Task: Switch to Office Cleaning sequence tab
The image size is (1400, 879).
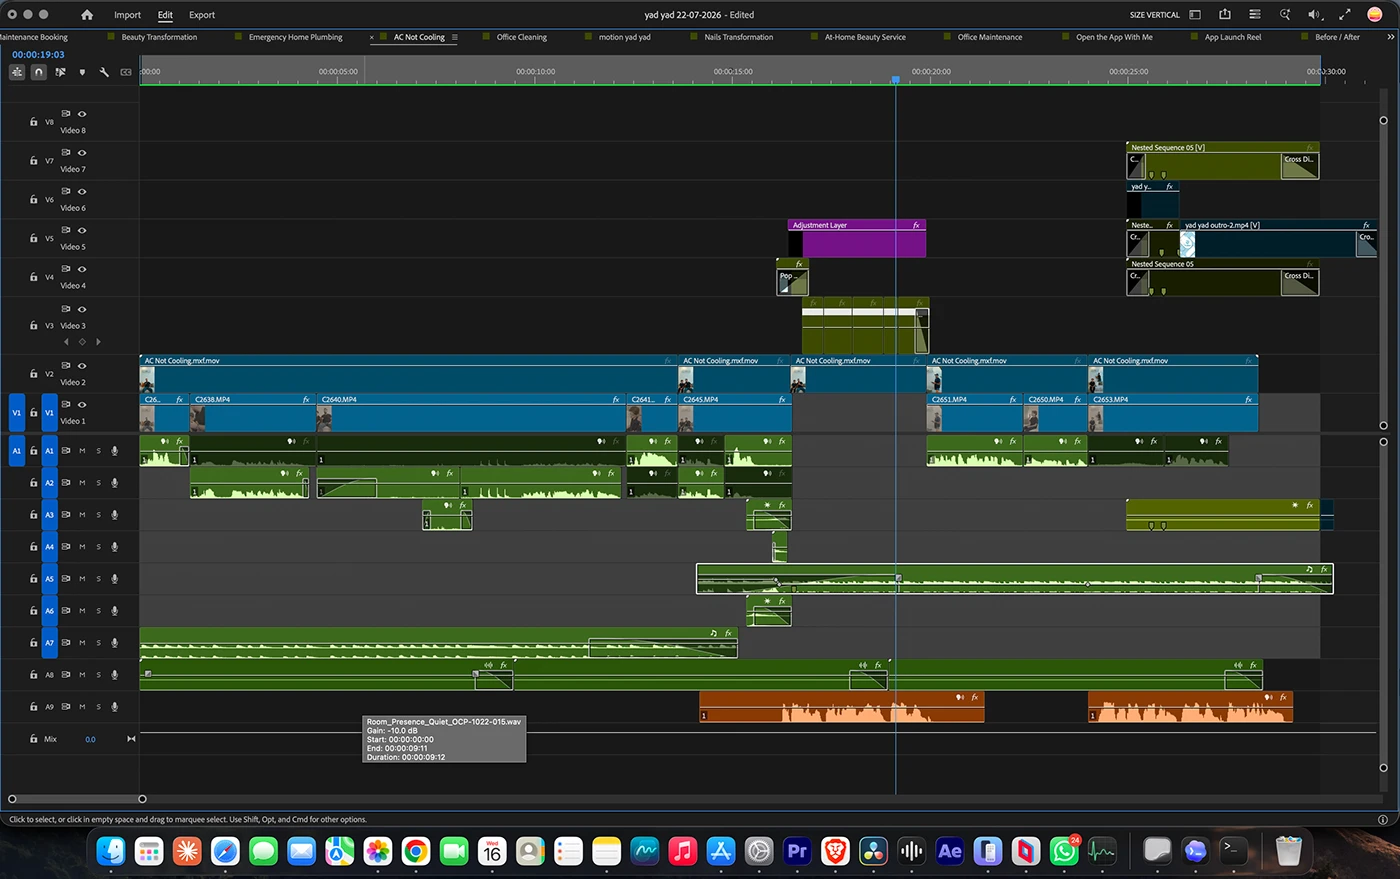Action: pos(522,37)
